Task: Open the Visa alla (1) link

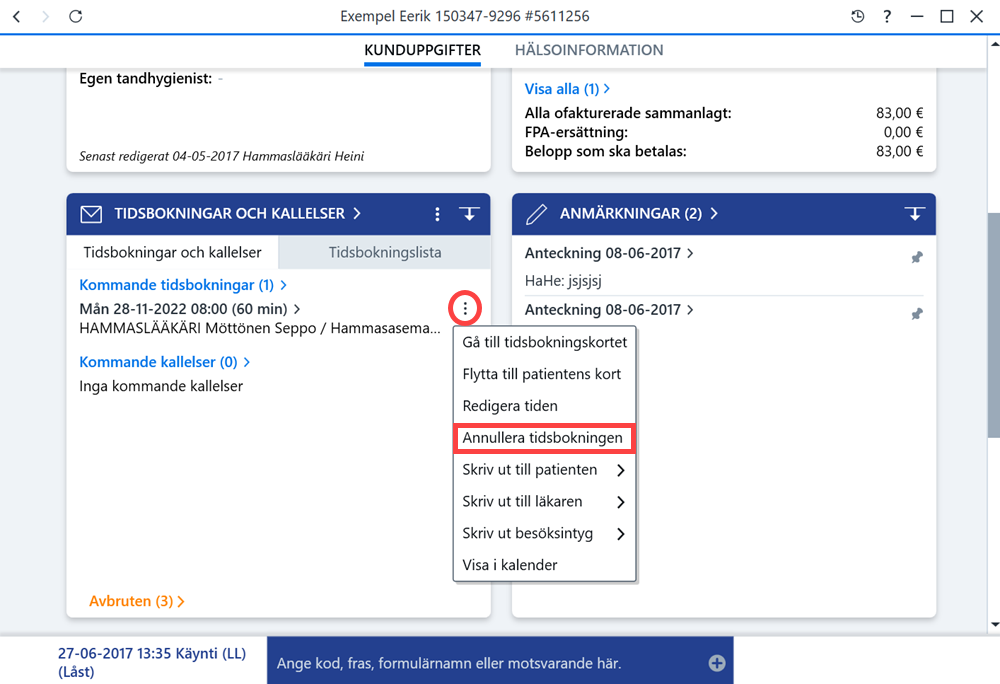Action: tap(567, 89)
